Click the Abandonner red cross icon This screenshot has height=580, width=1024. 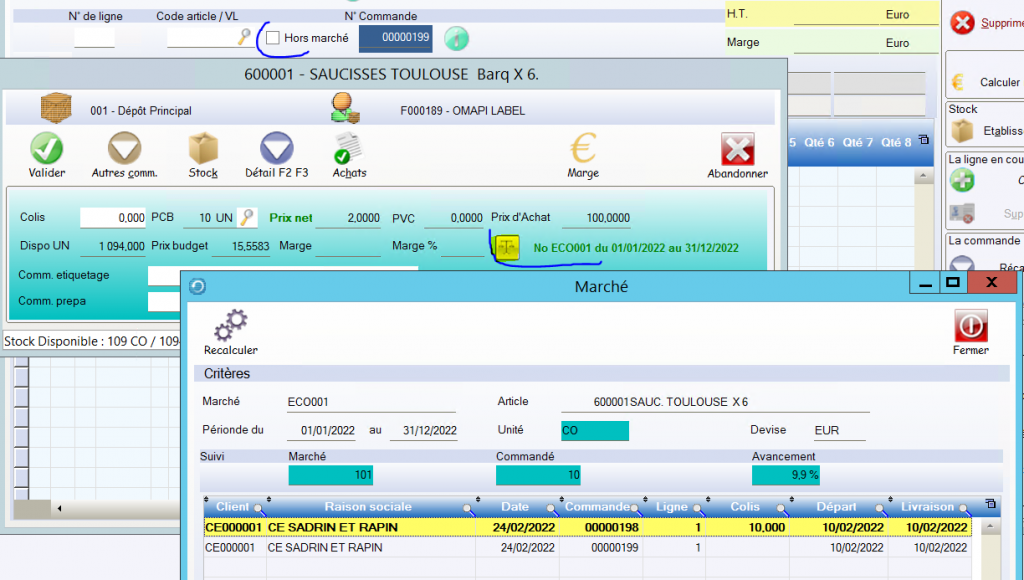click(737, 149)
